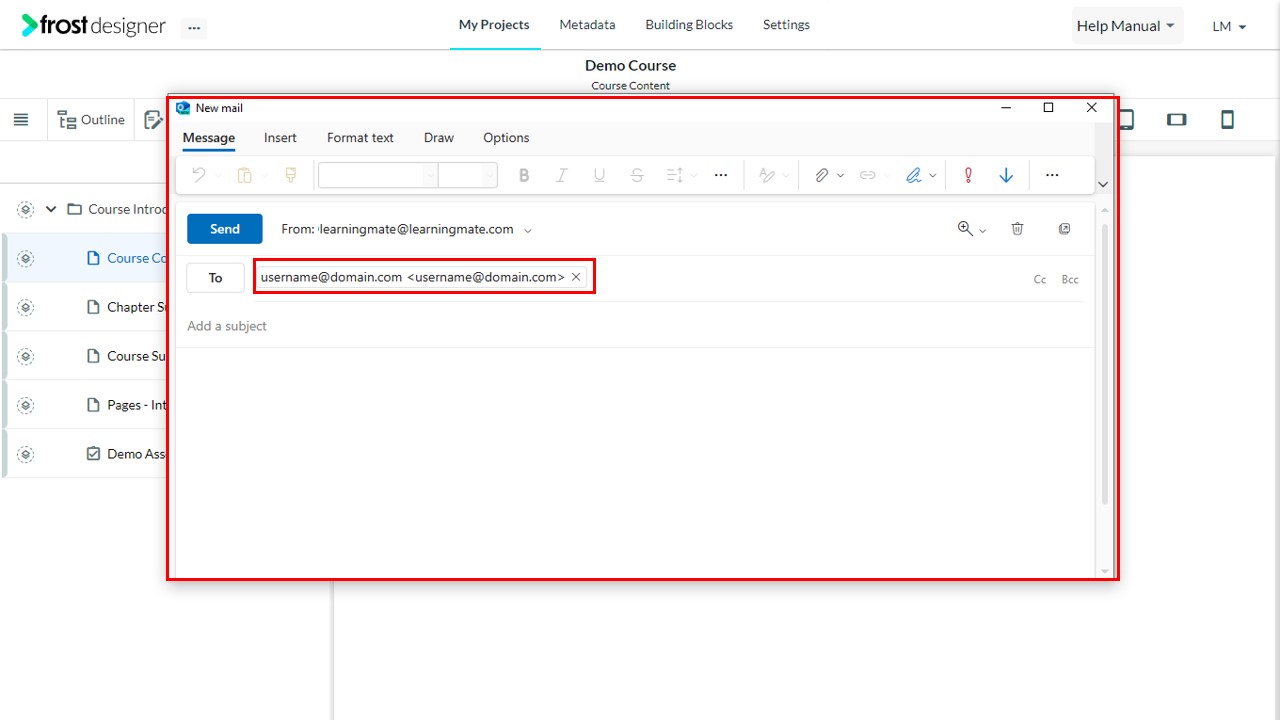The height and width of the screenshot is (720, 1280).
Task: Switch to the Format text tab
Action: click(360, 138)
